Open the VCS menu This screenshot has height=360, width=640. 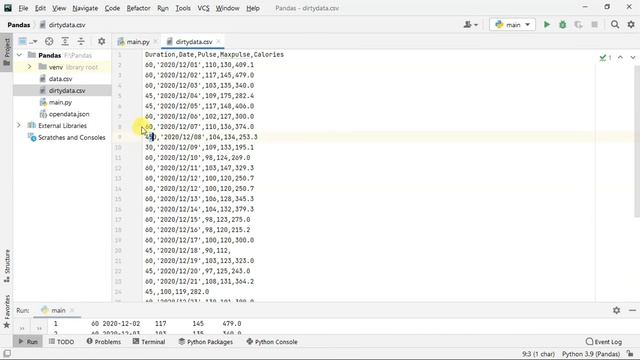click(203, 8)
